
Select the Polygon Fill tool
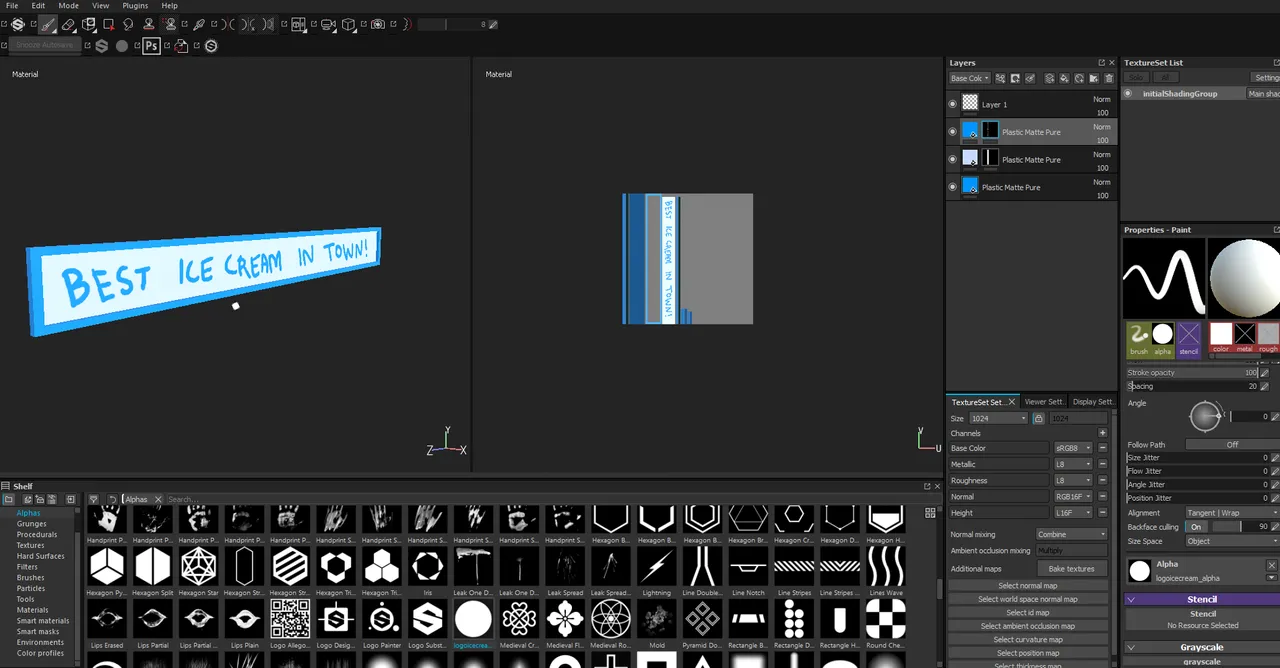point(109,25)
